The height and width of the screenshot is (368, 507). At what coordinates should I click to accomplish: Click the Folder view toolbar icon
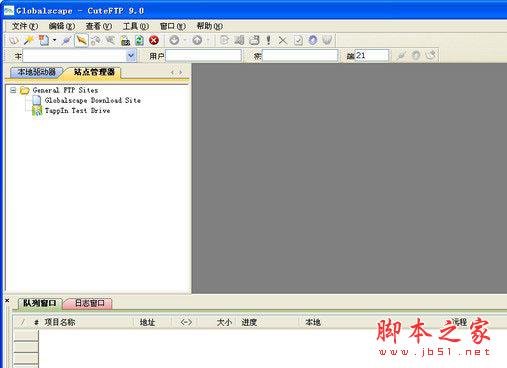239,41
